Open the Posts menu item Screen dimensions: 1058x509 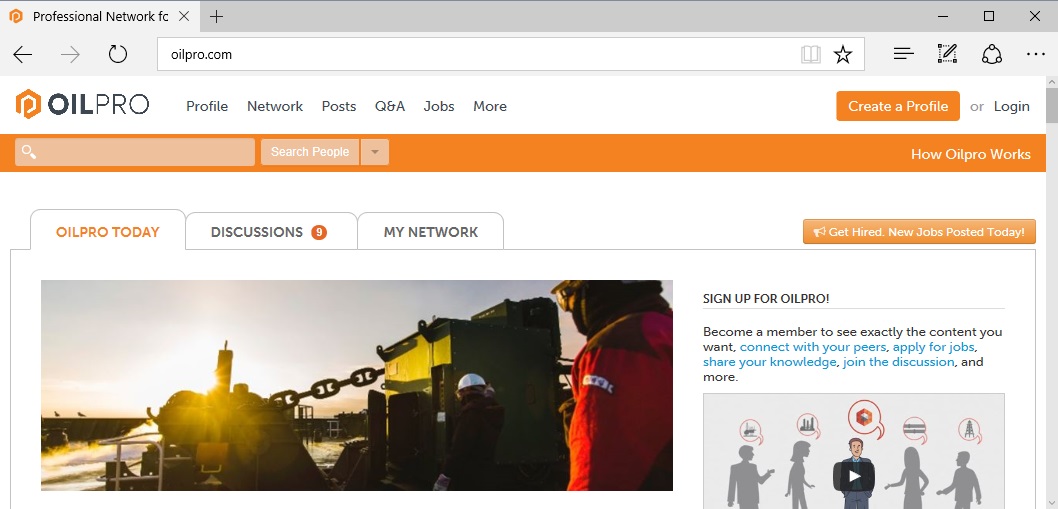pyautogui.click(x=339, y=106)
